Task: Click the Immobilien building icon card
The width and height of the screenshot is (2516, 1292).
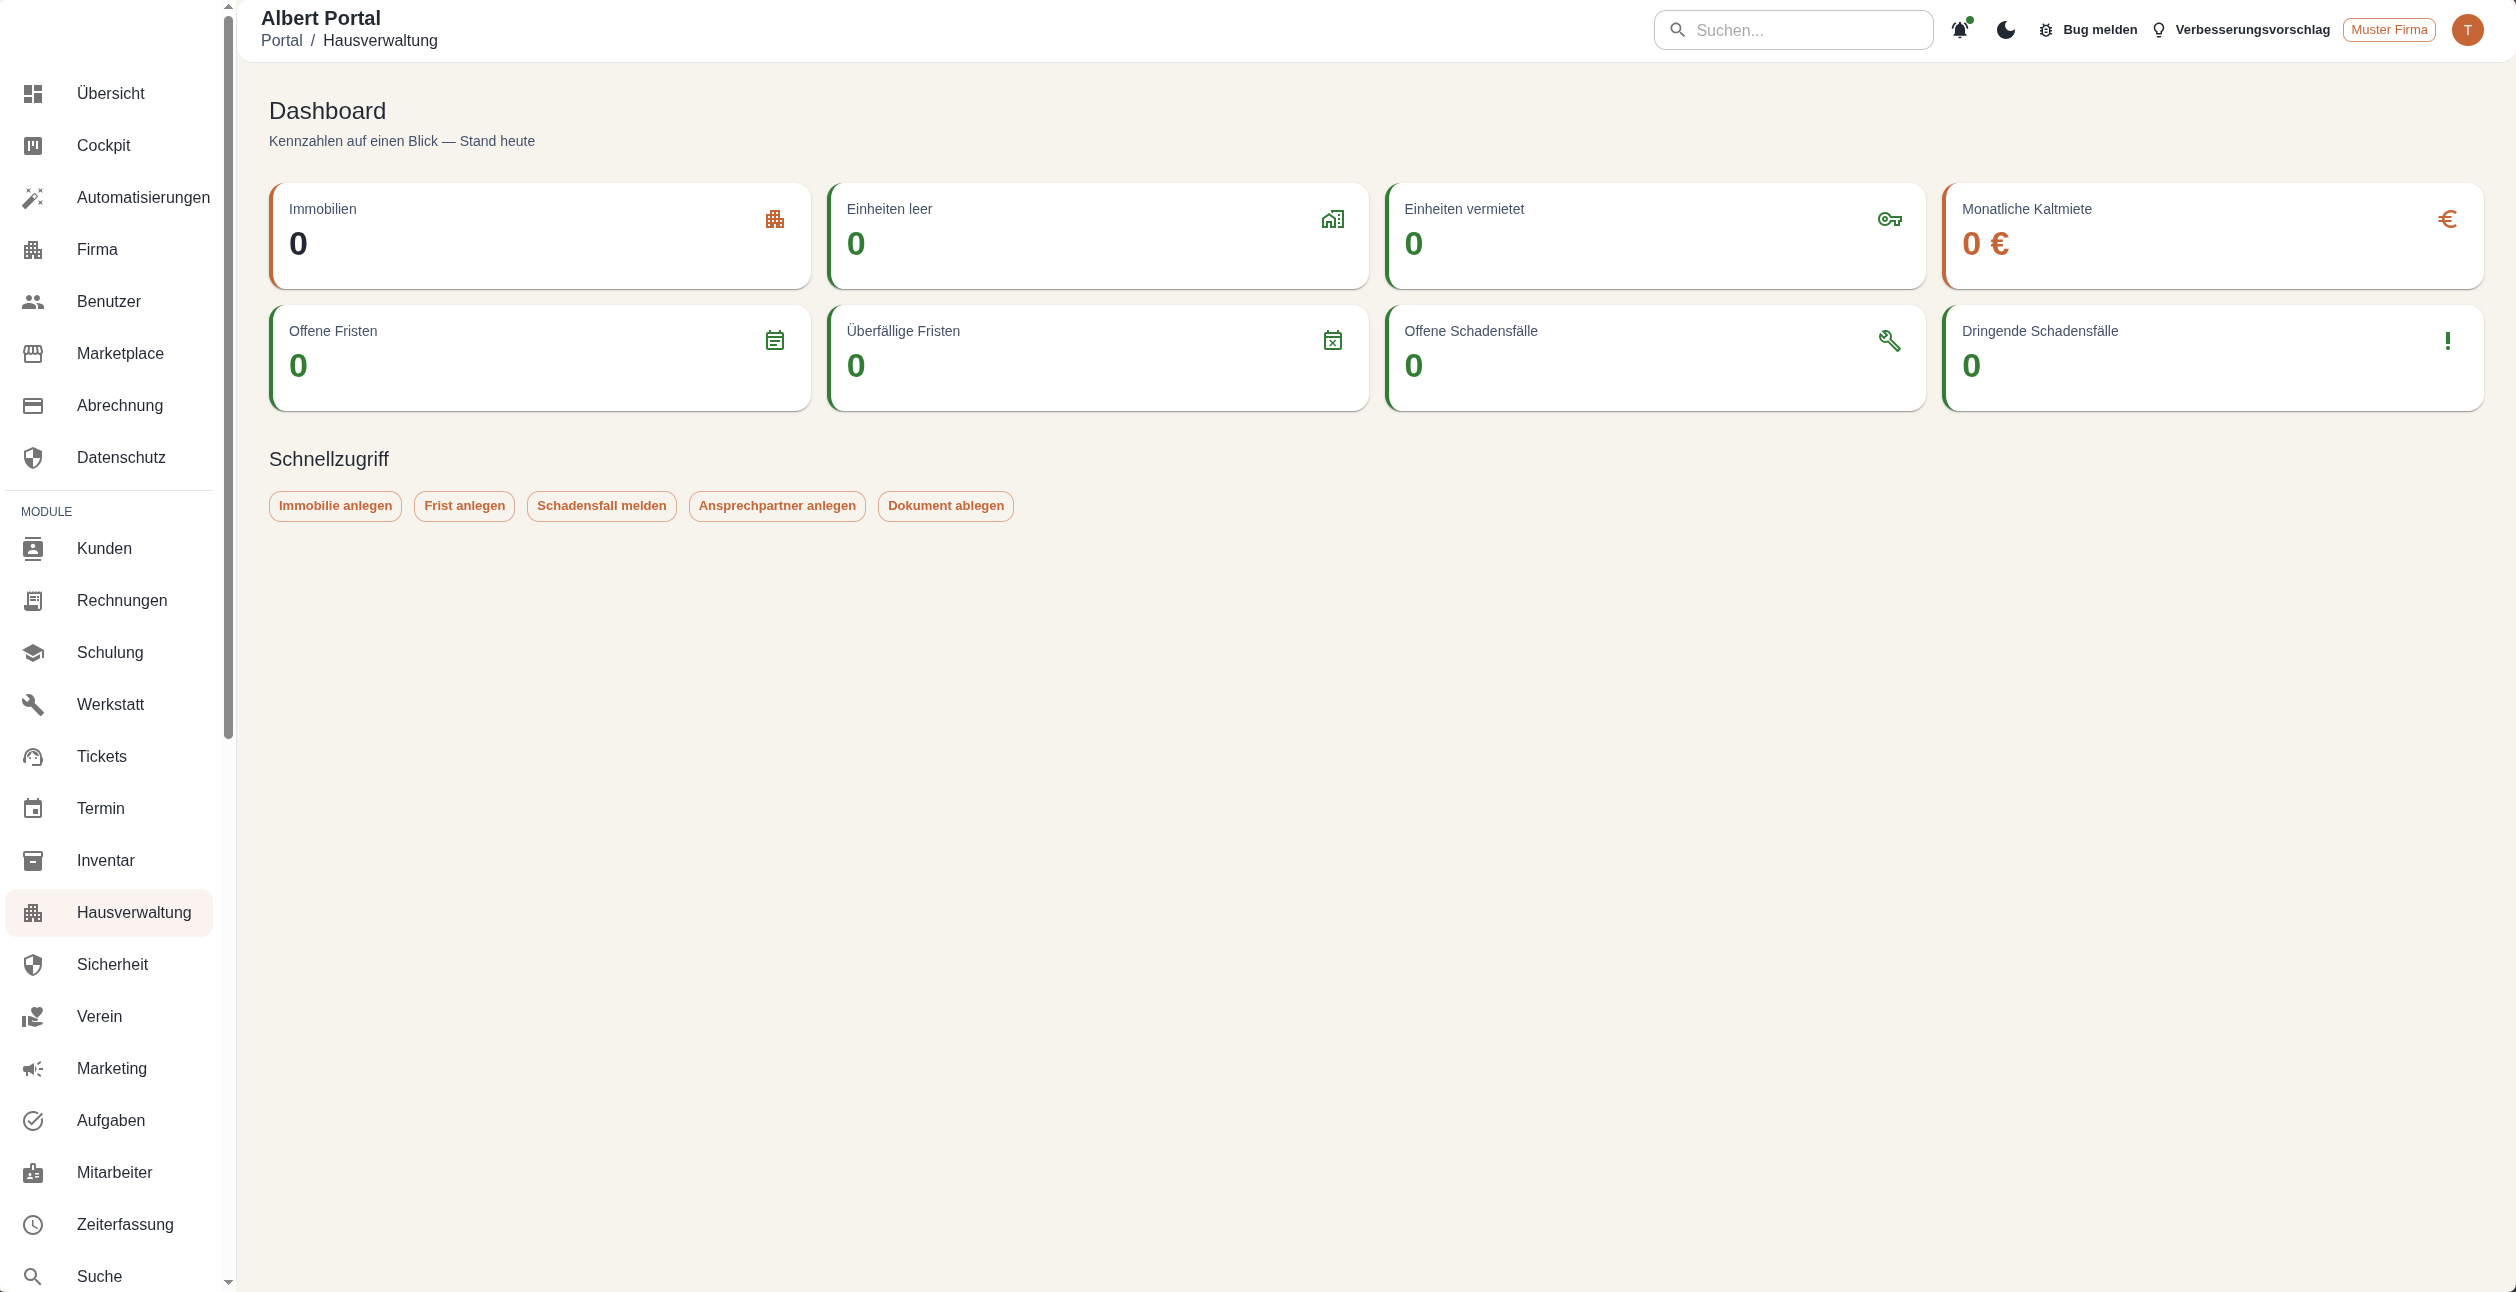Action: [775, 219]
